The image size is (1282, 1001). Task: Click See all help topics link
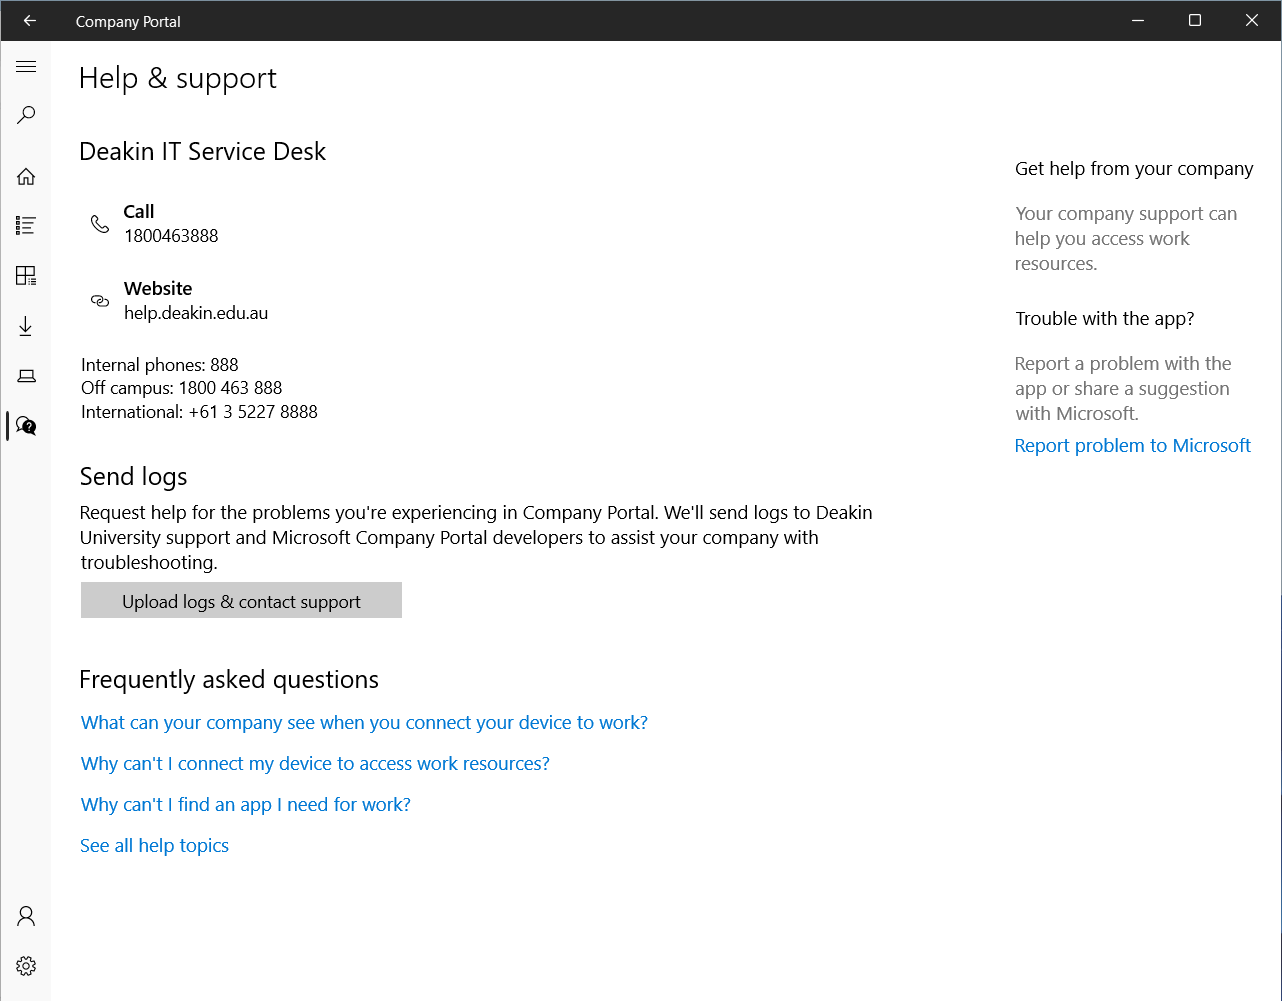point(154,846)
